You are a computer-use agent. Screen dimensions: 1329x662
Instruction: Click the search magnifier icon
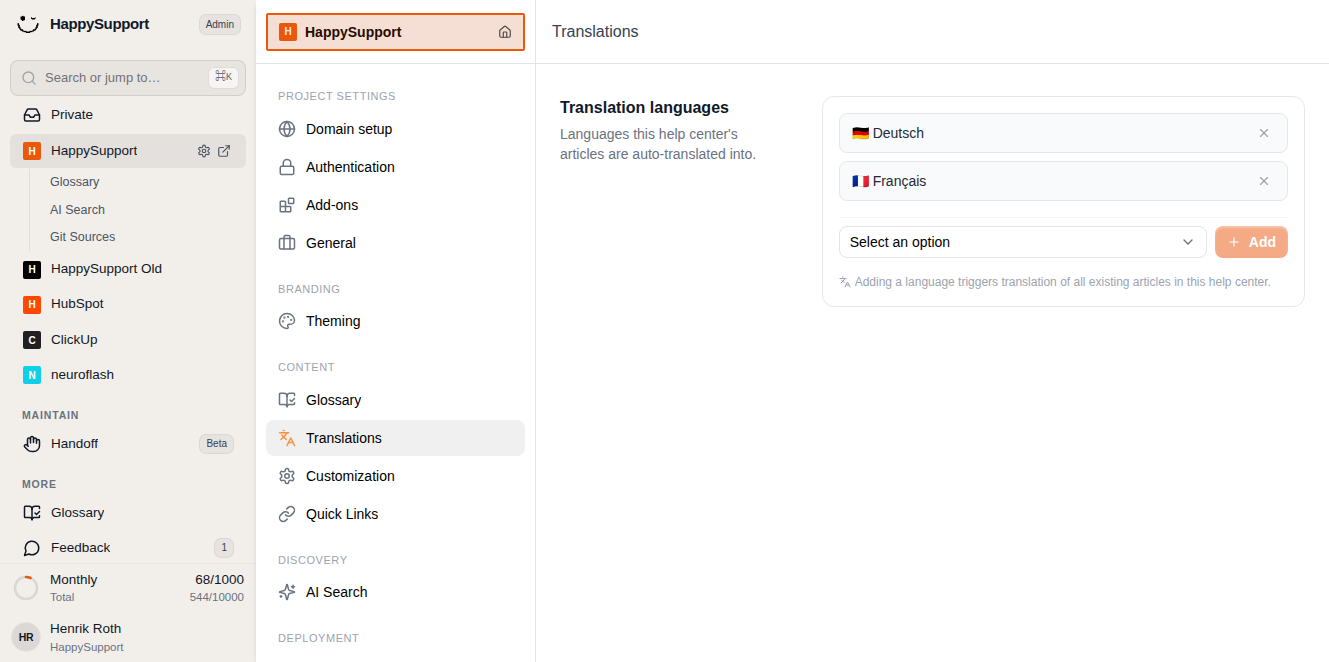coord(29,77)
